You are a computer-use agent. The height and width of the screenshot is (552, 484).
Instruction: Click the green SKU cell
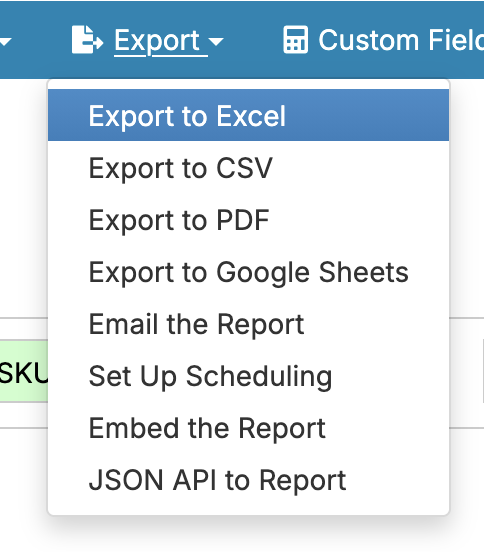coord(24,371)
